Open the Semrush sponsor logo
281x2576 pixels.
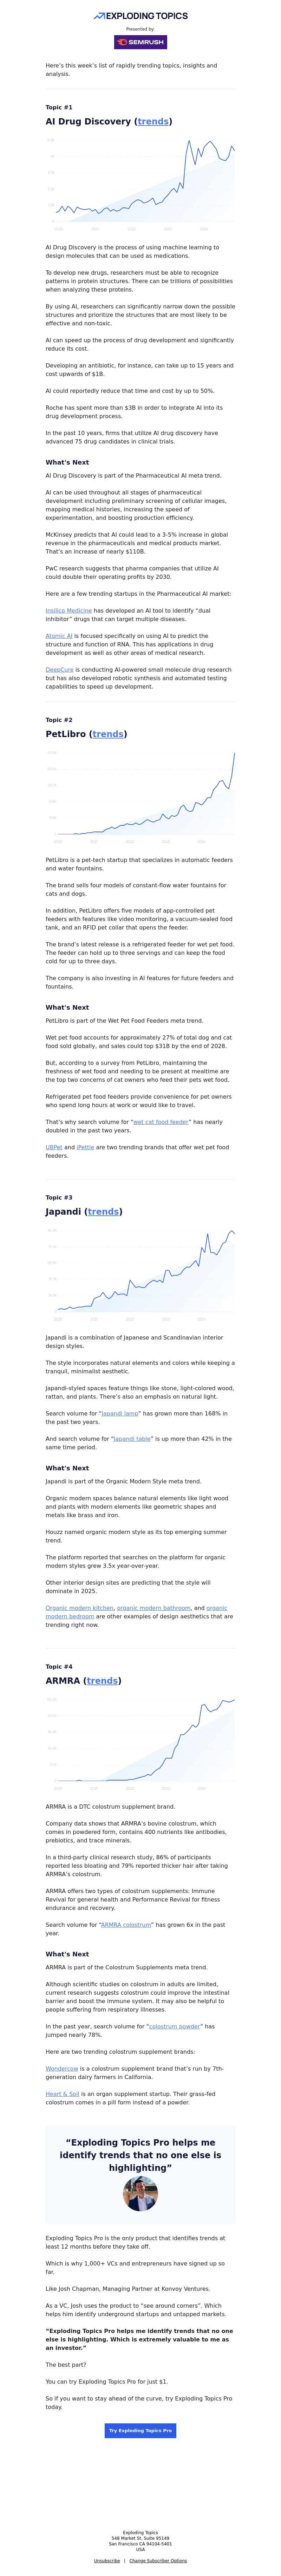[x=140, y=42]
